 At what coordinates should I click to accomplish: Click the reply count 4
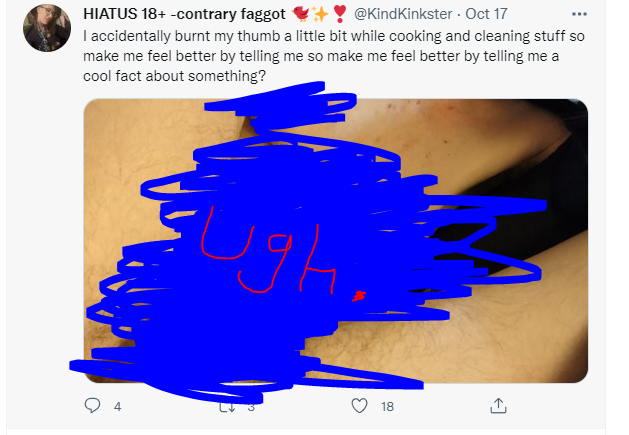coord(117,407)
